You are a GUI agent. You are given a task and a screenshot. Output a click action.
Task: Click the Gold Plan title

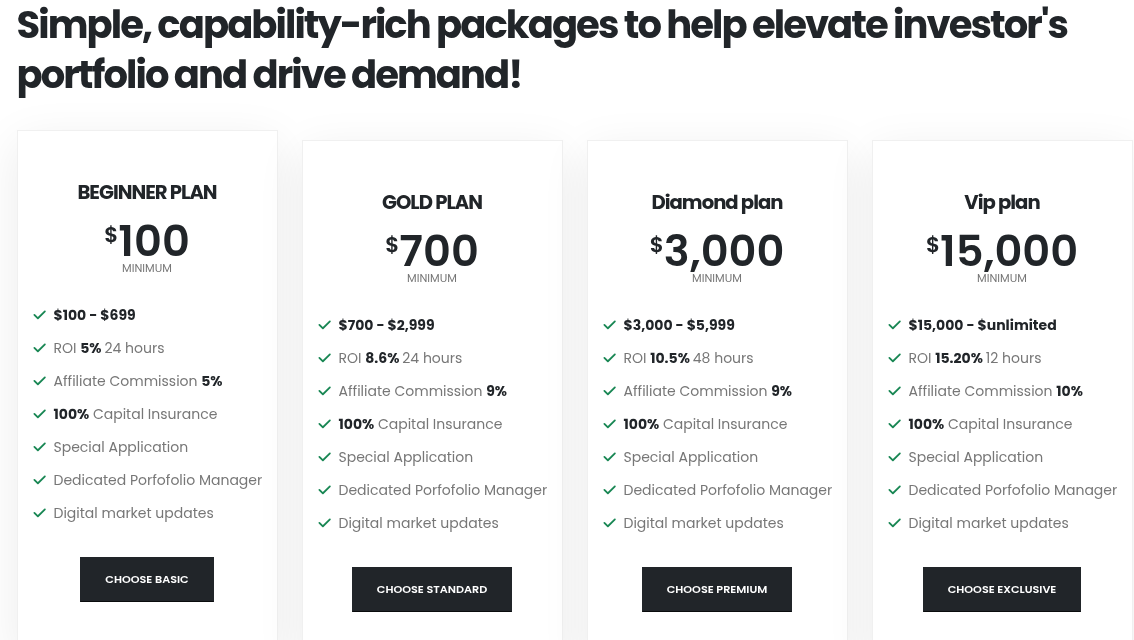click(x=432, y=202)
